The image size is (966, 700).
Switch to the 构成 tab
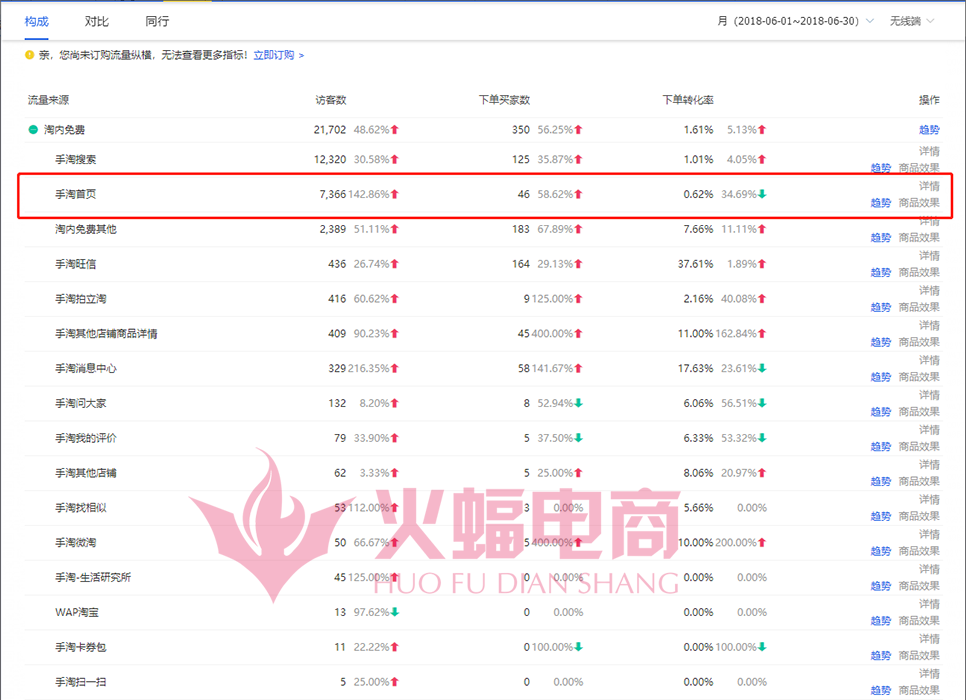click(37, 21)
